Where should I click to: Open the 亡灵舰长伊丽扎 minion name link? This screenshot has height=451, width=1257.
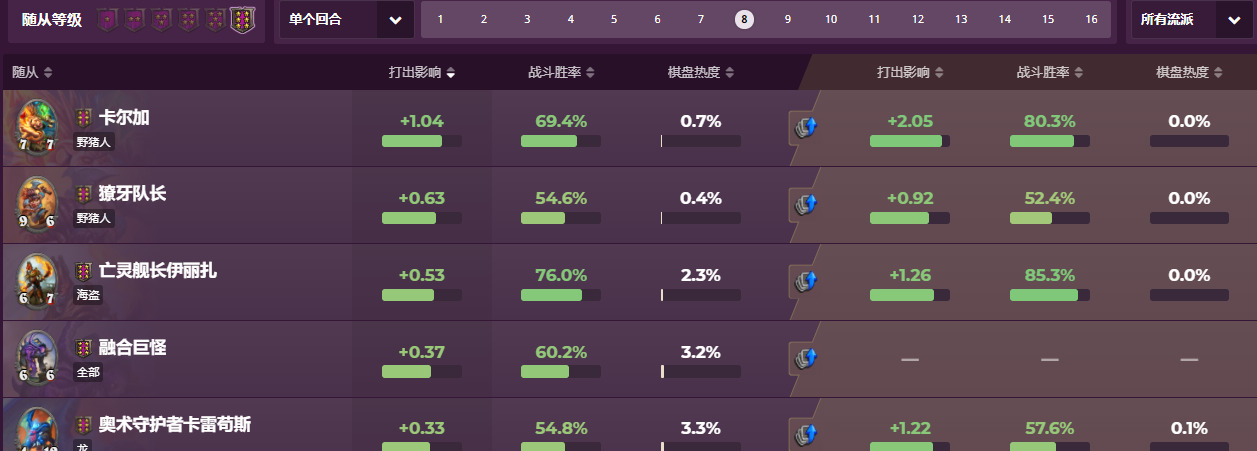157,270
